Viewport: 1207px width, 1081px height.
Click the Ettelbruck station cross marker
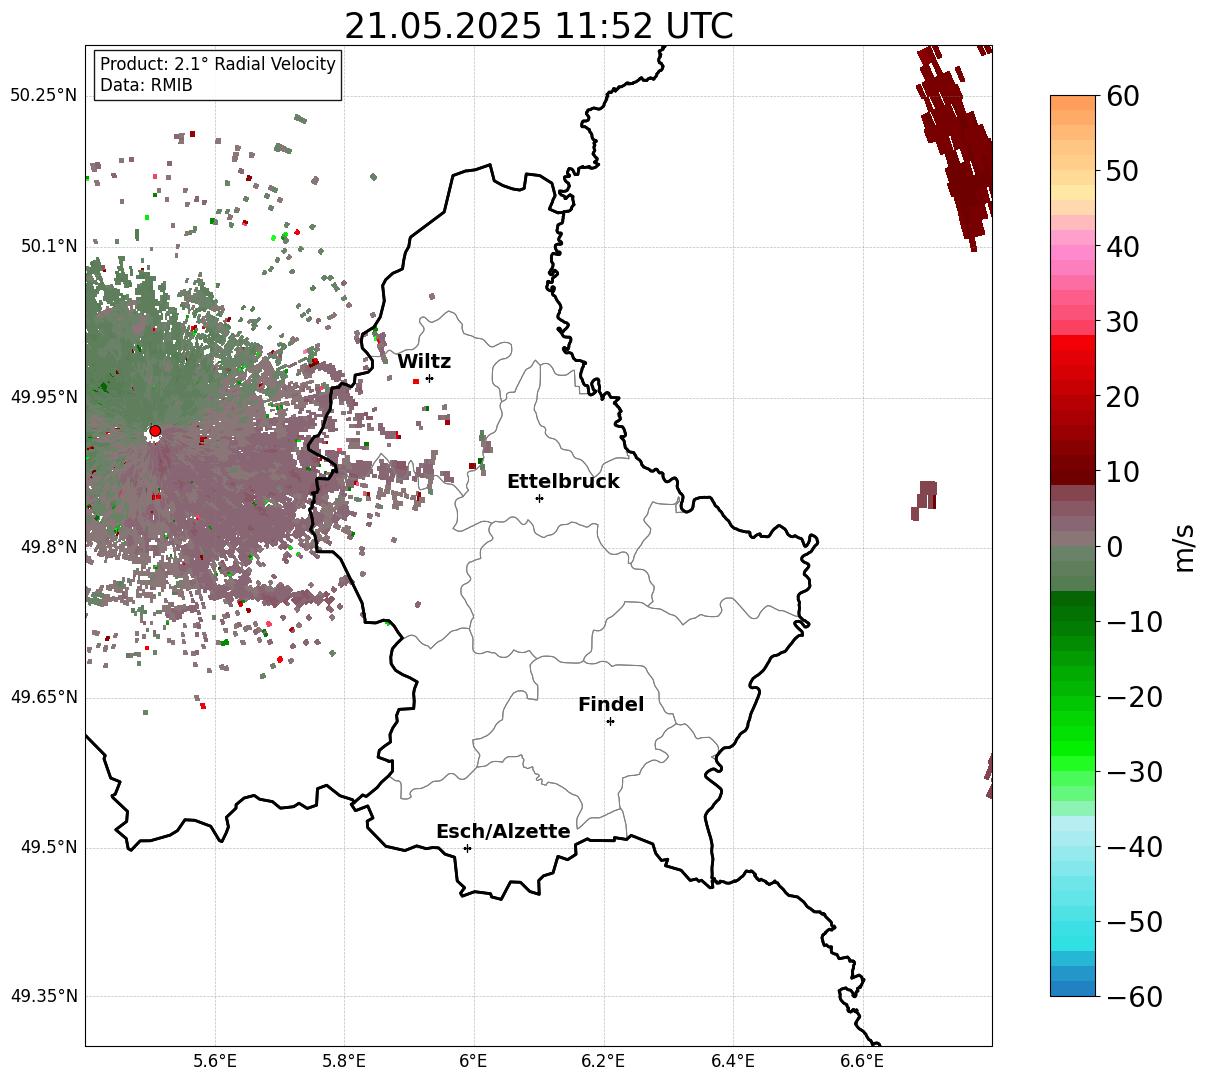(539, 498)
